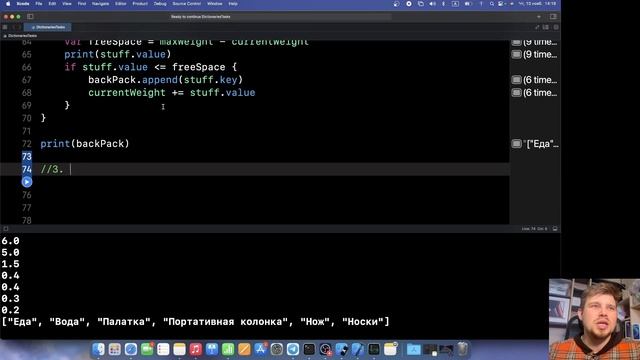Open Numbers from the Dock
The image size is (640, 360).
coord(228,349)
